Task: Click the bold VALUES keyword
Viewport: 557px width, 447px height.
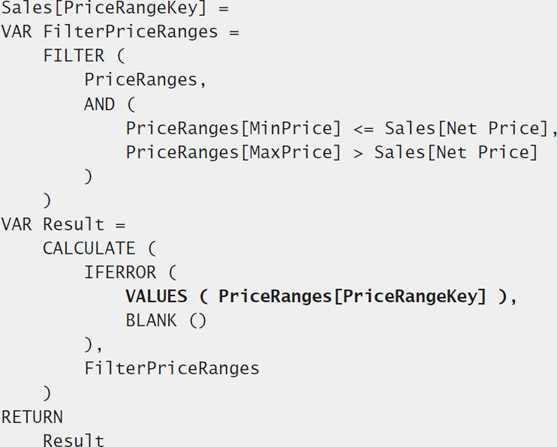Action: (x=156, y=297)
